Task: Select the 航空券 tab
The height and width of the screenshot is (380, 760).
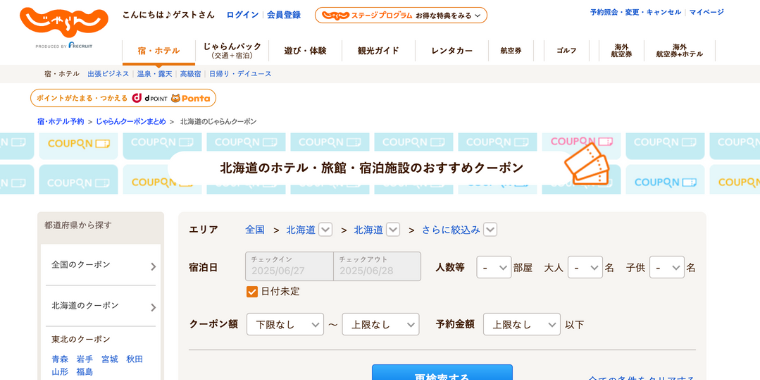Action: pos(511,51)
